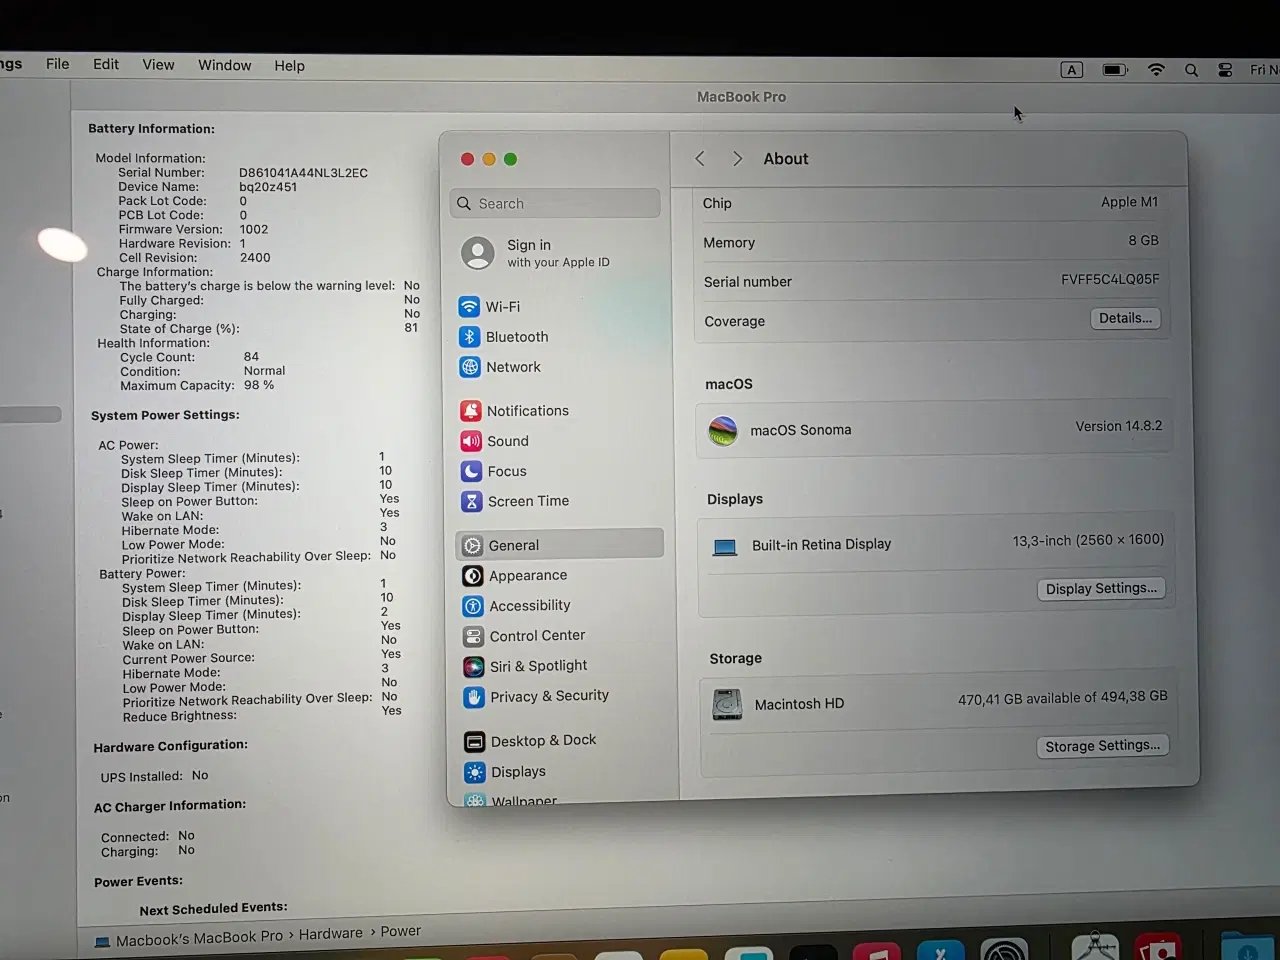
Task: Open Storage Settings for Macintosh HD
Action: point(1102,745)
